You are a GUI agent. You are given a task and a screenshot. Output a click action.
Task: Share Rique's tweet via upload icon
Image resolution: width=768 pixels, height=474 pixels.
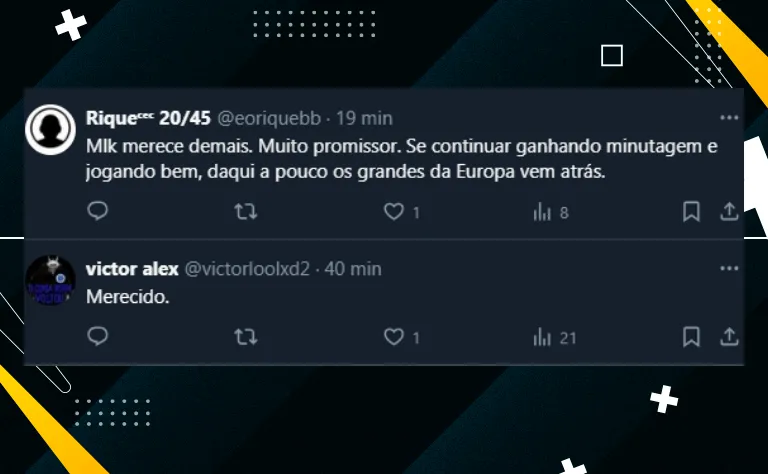click(x=729, y=212)
